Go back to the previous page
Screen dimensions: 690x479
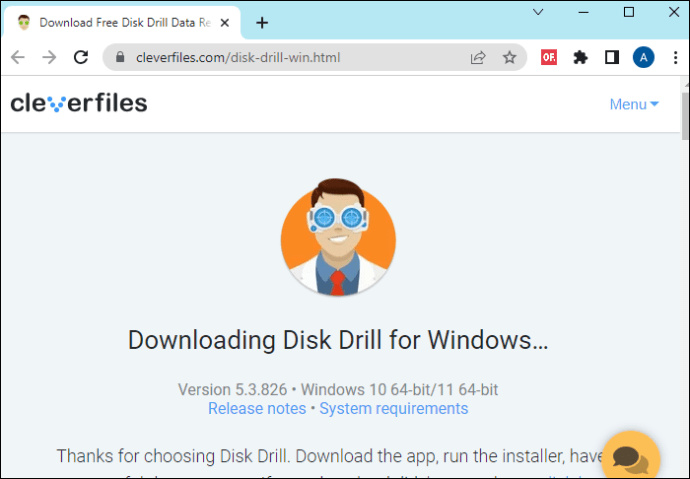coord(18,57)
